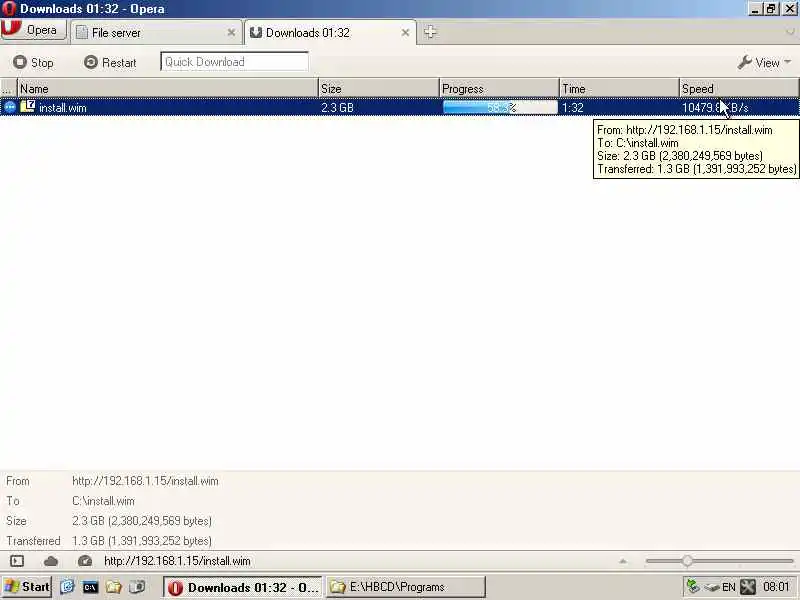Sort downloads by Name column
The image size is (800, 600).
point(168,88)
